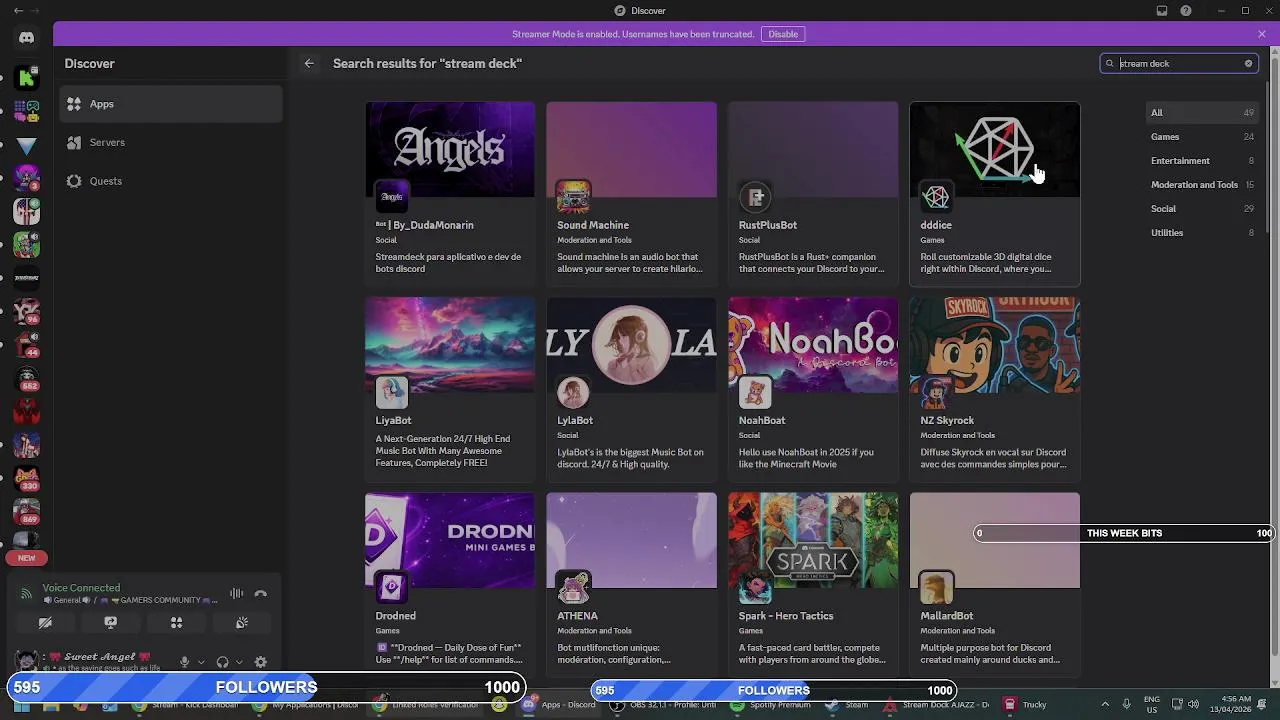Open the Discord inbox icon in title bar
Screen dimensions: 1280x720
coord(1162,11)
